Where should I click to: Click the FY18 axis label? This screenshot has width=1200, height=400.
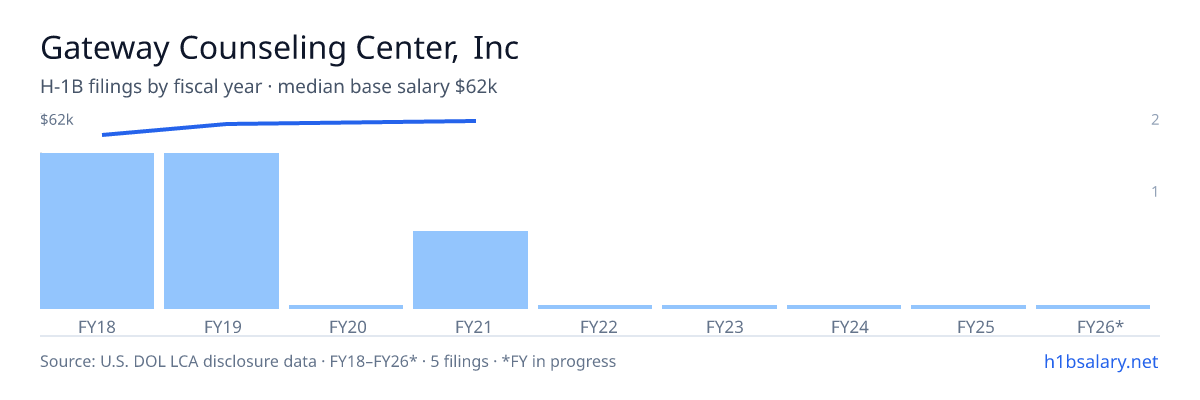point(97,327)
